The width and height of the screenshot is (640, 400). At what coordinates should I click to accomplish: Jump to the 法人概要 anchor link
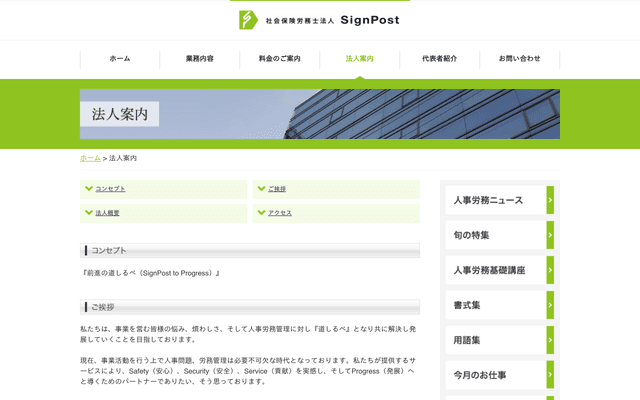point(107,213)
